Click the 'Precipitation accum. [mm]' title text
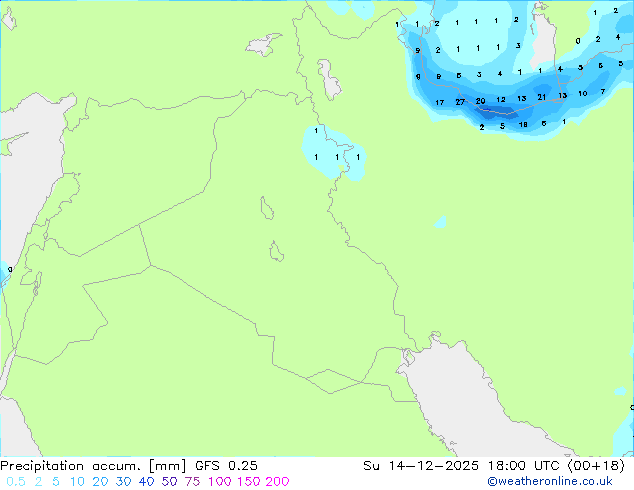The width and height of the screenshot is (634, 490). click(93, 466)
